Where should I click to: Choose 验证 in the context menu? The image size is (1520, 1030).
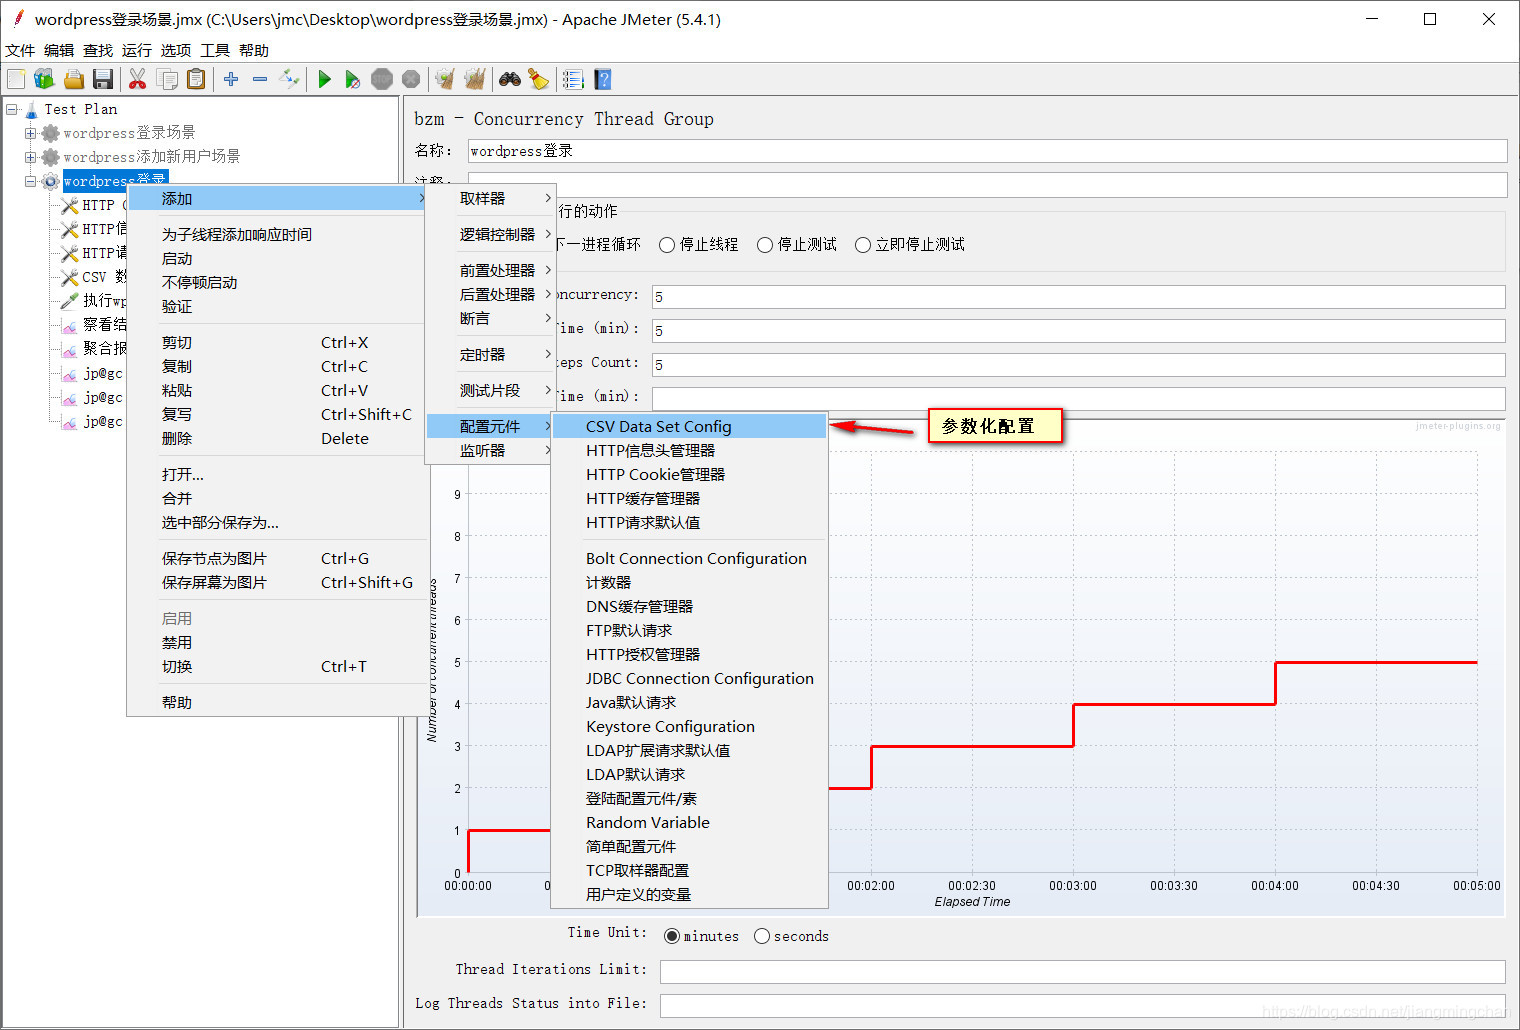277,306
